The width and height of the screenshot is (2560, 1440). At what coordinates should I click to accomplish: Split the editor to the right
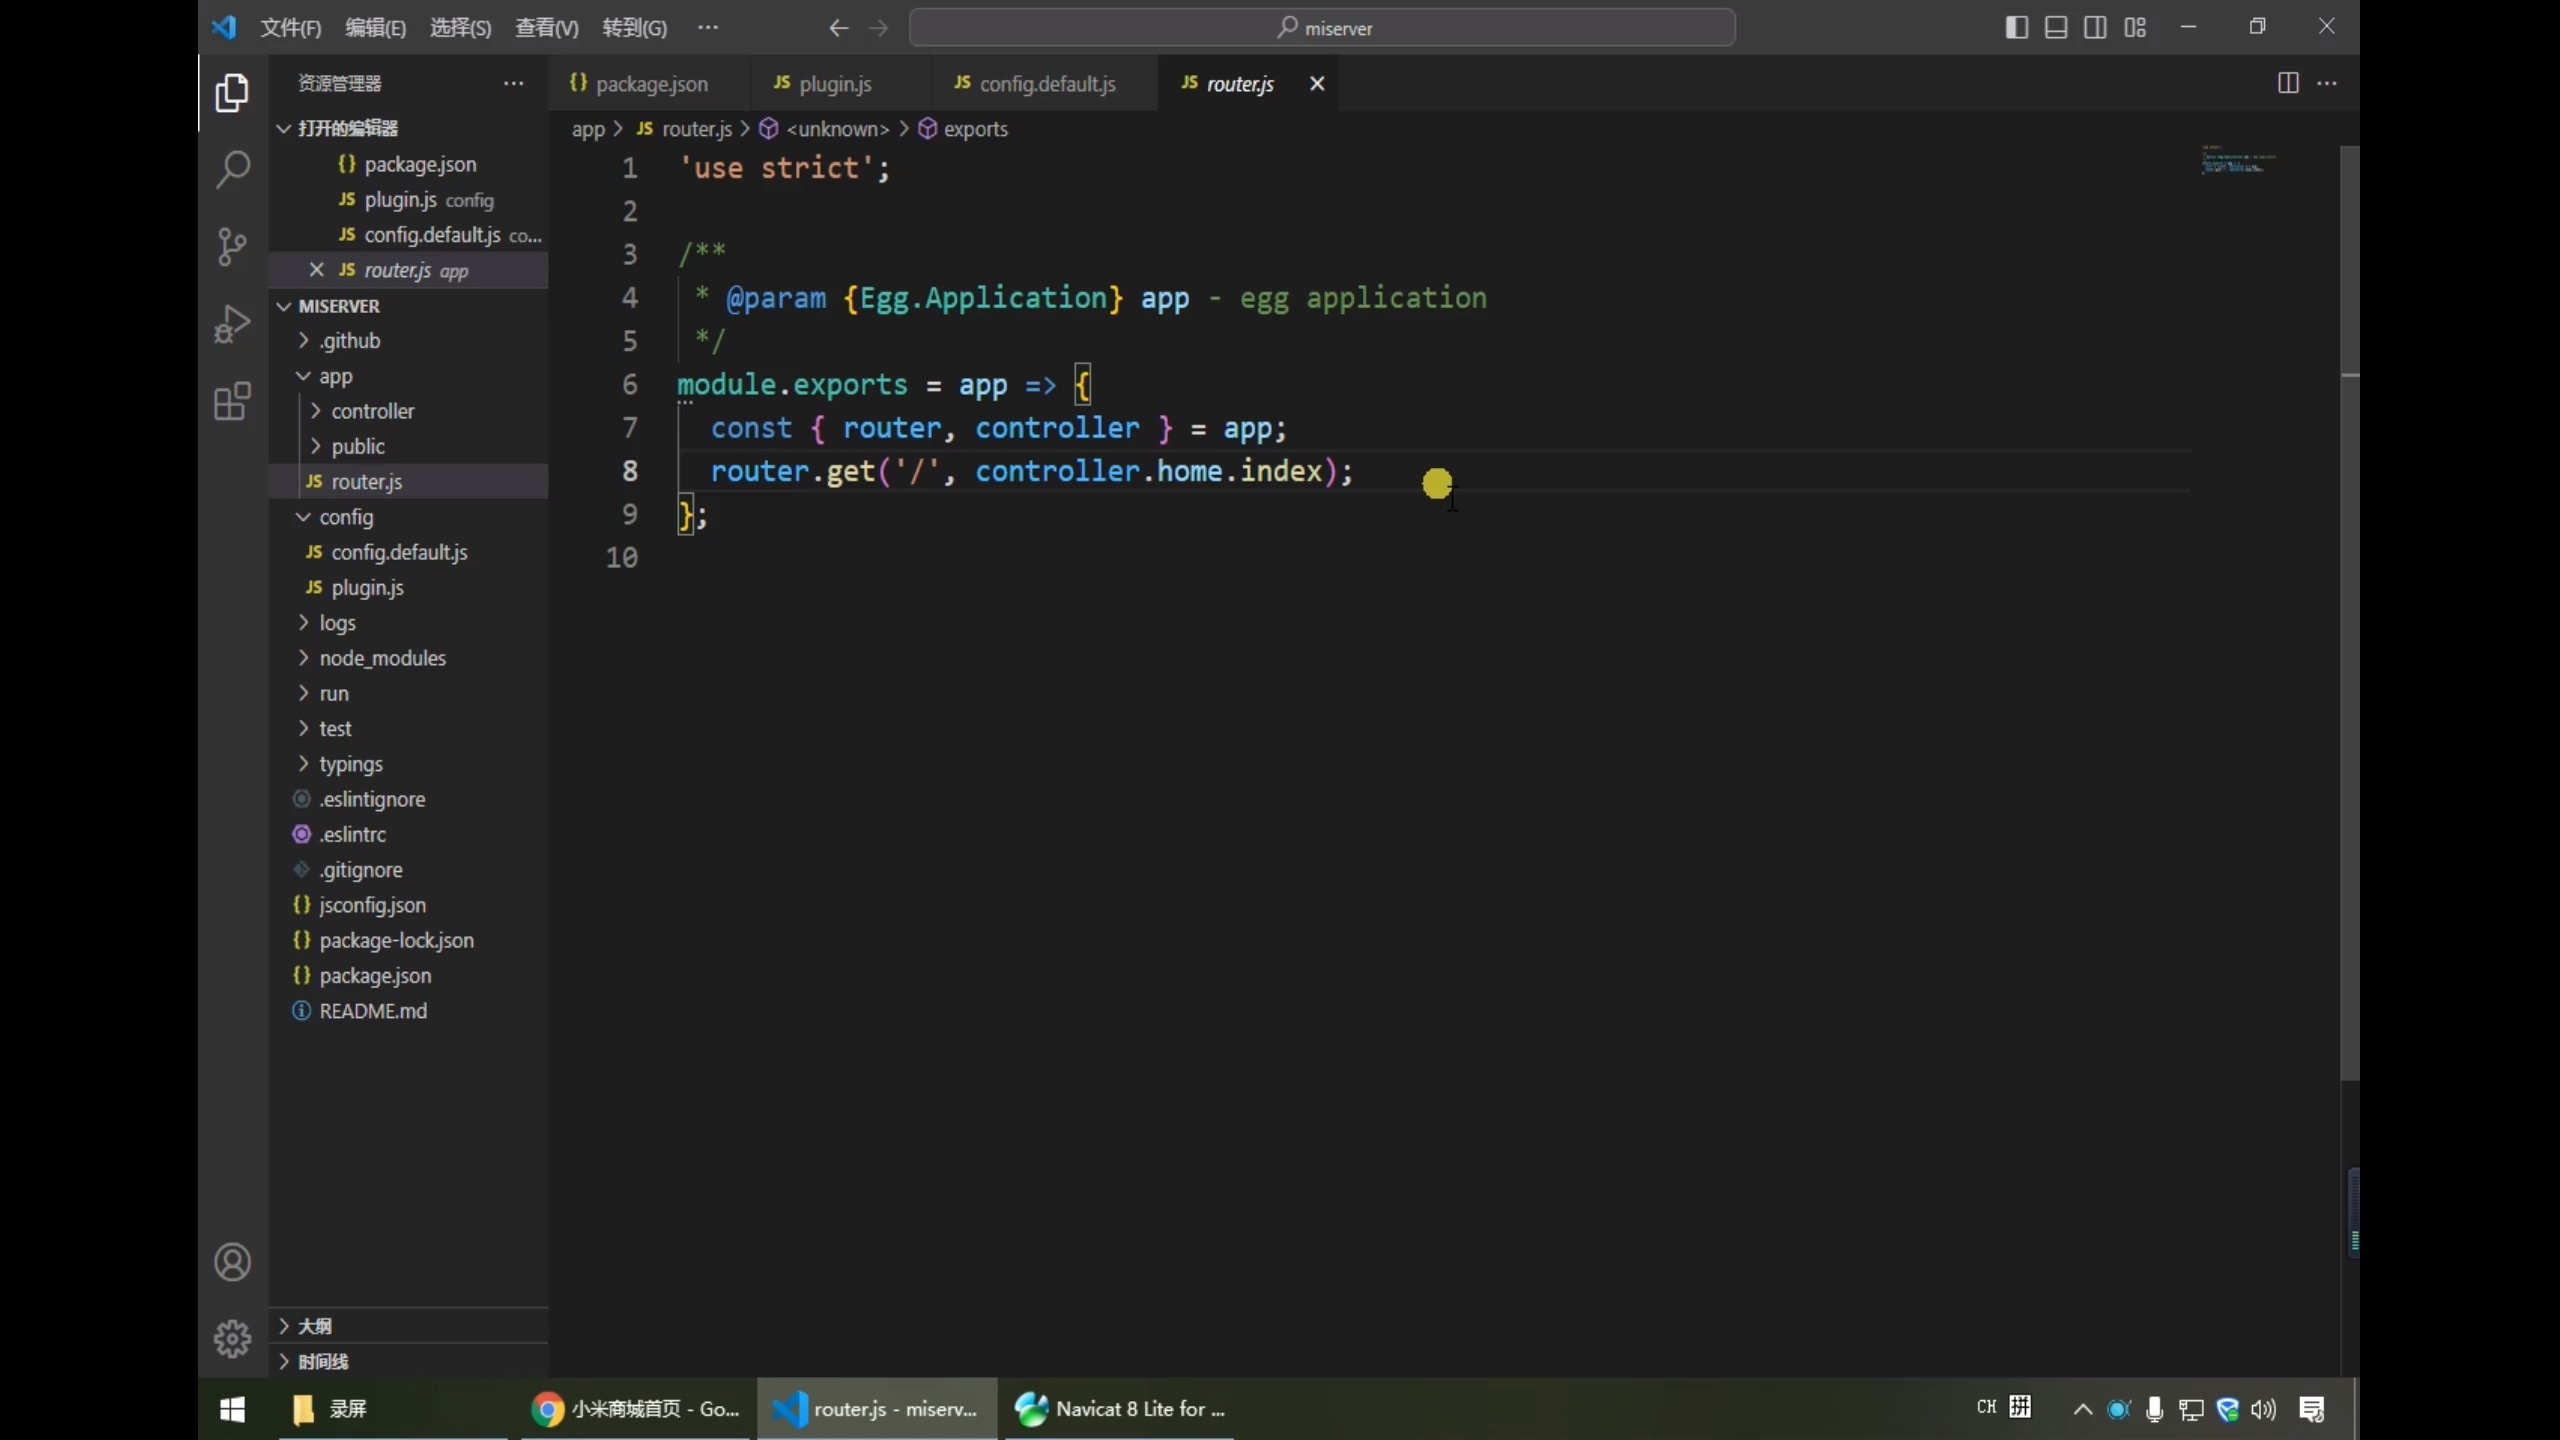click(x=2287, y=83)
